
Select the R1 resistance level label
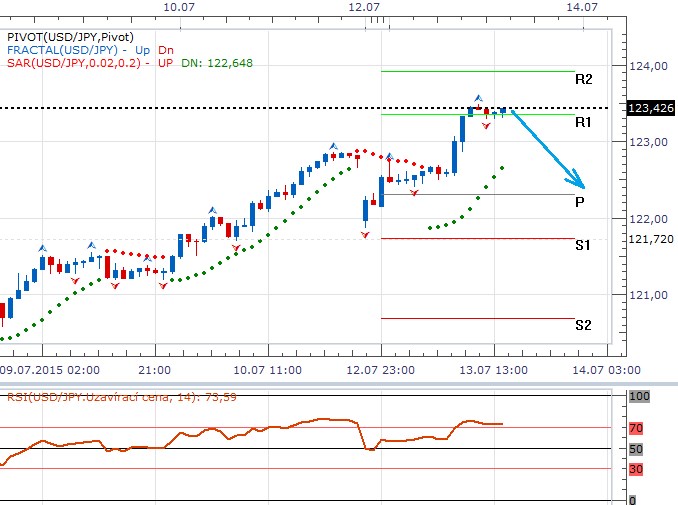583,122
